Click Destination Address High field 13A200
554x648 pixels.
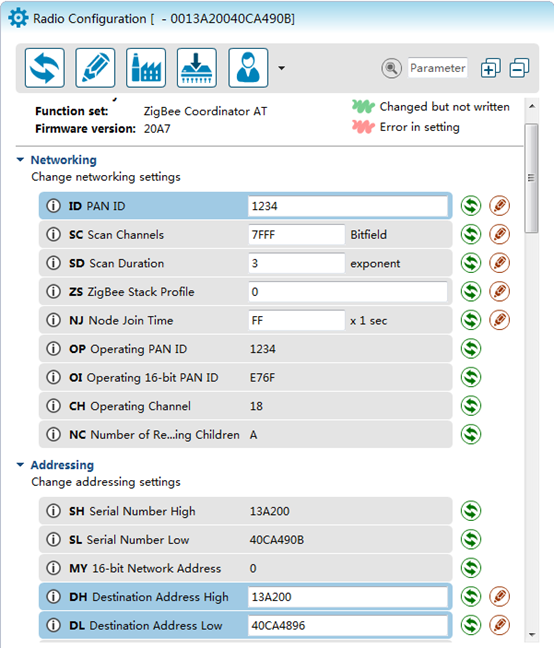coord(347,596)
